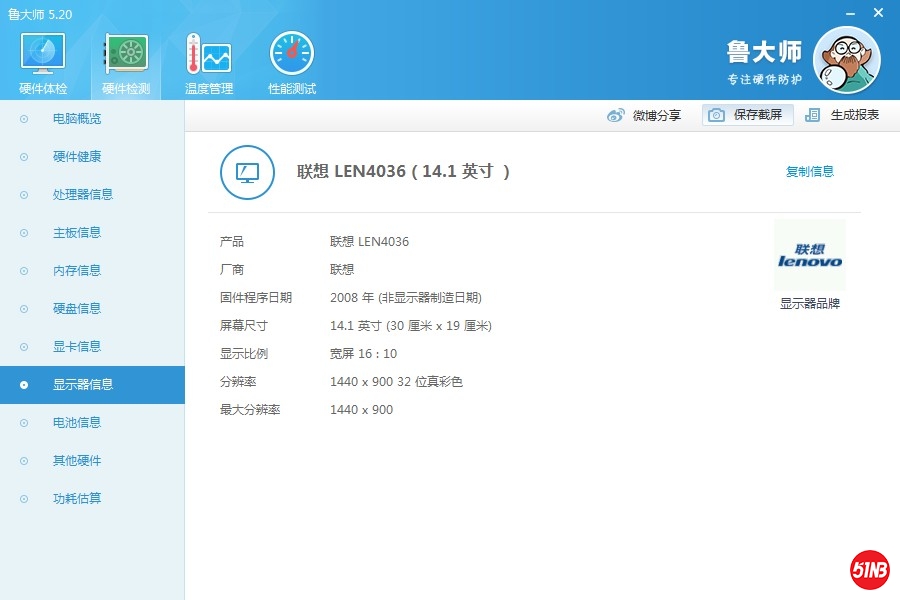Image resolution: width=900 pixels, height=600 pixels.
Task: Click the camera icon for 保存截屏
Action: (716, 115)
